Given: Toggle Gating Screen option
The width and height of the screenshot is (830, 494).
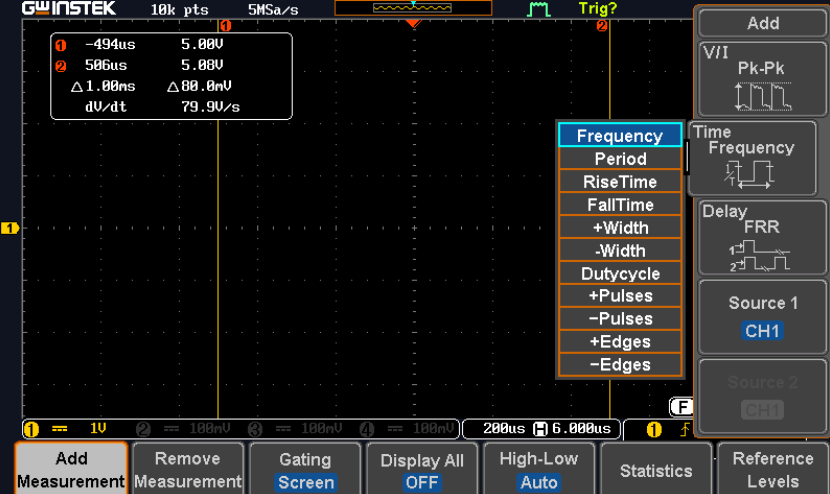Looking at the screenshot, I should point(305,471).
